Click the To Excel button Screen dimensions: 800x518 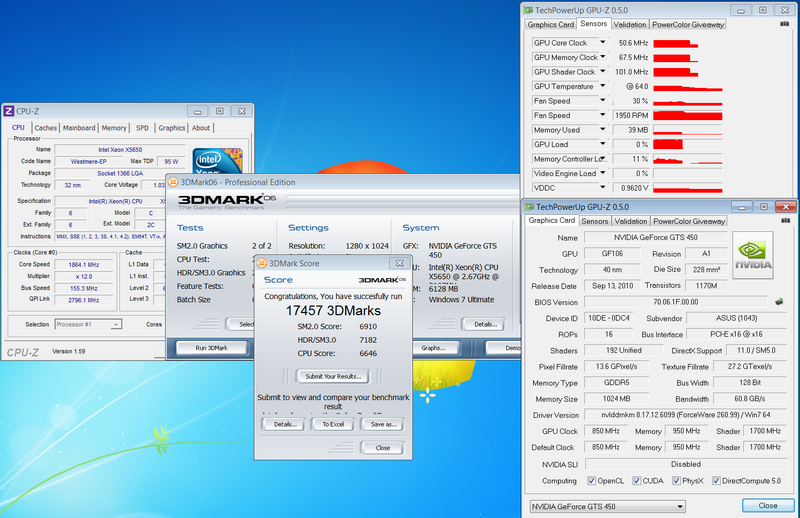[333, 424]
